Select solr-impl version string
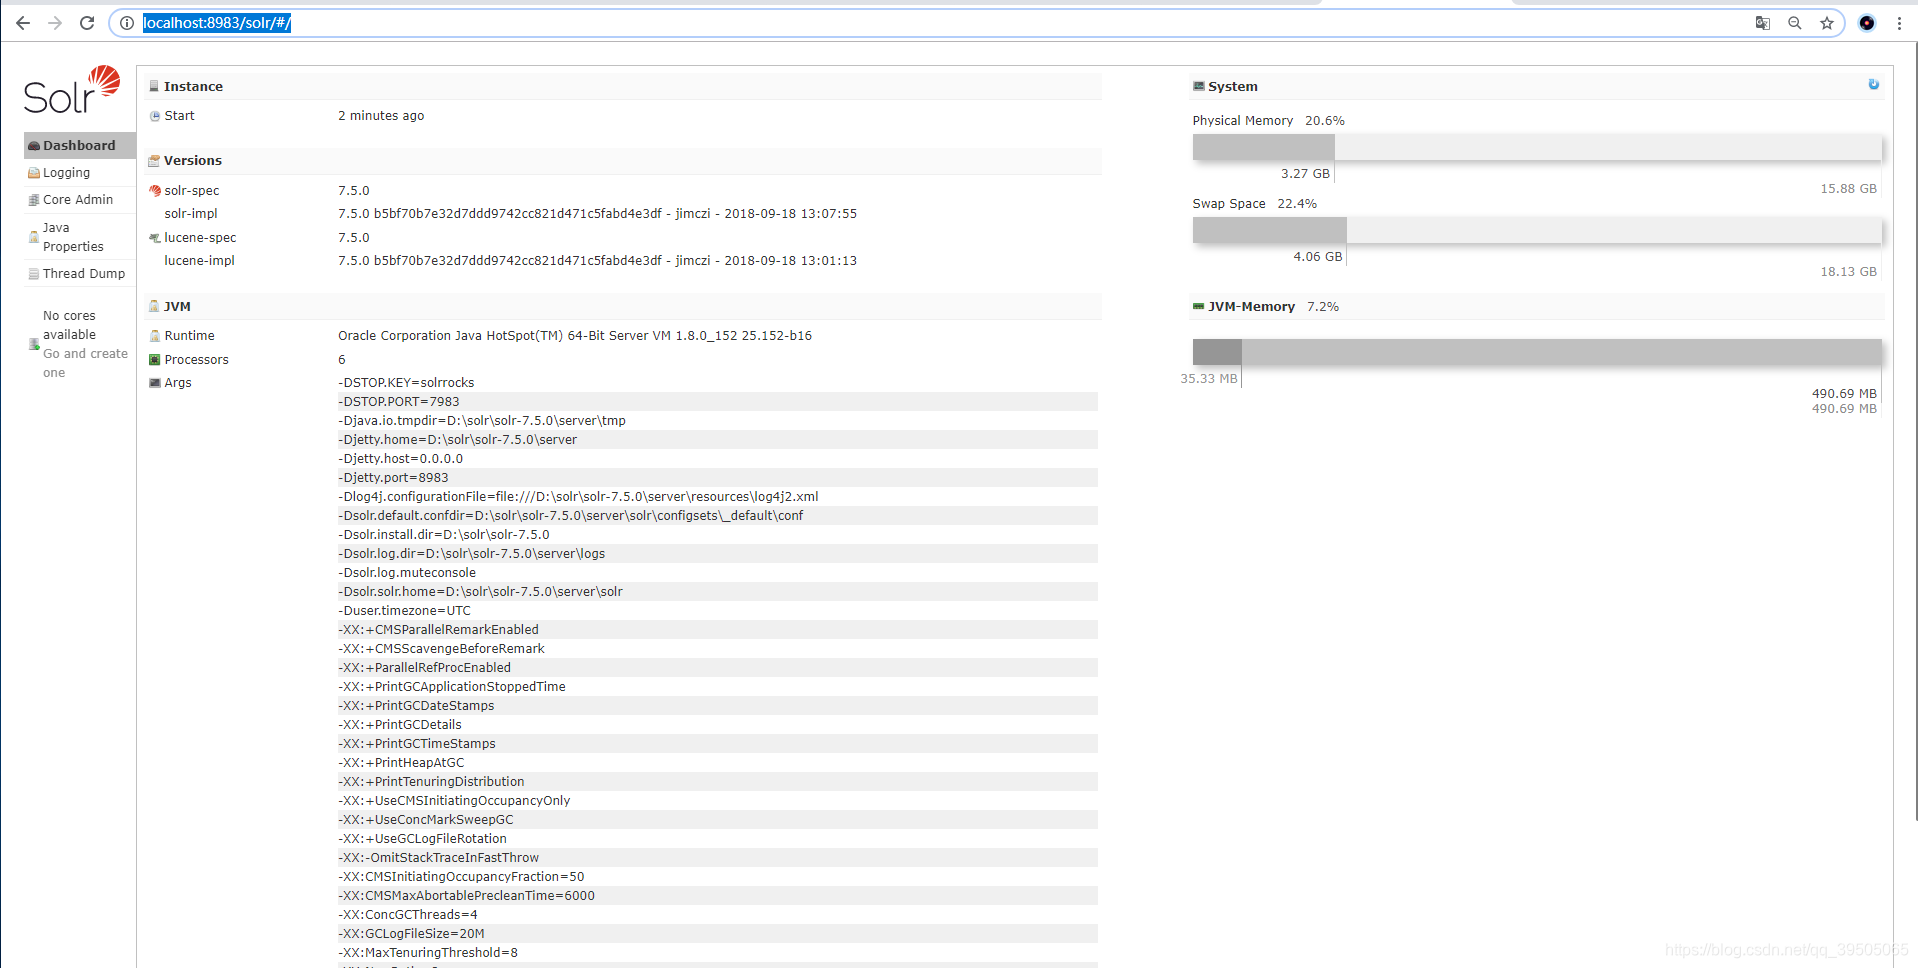The height and width of the screenshot is (968, 1918). click(597, 214)
